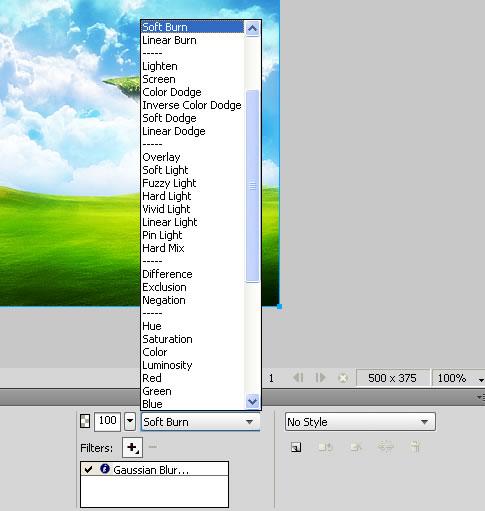Click the previous frame playback icon
Viewport: 485px width, 511px height.
298,378
